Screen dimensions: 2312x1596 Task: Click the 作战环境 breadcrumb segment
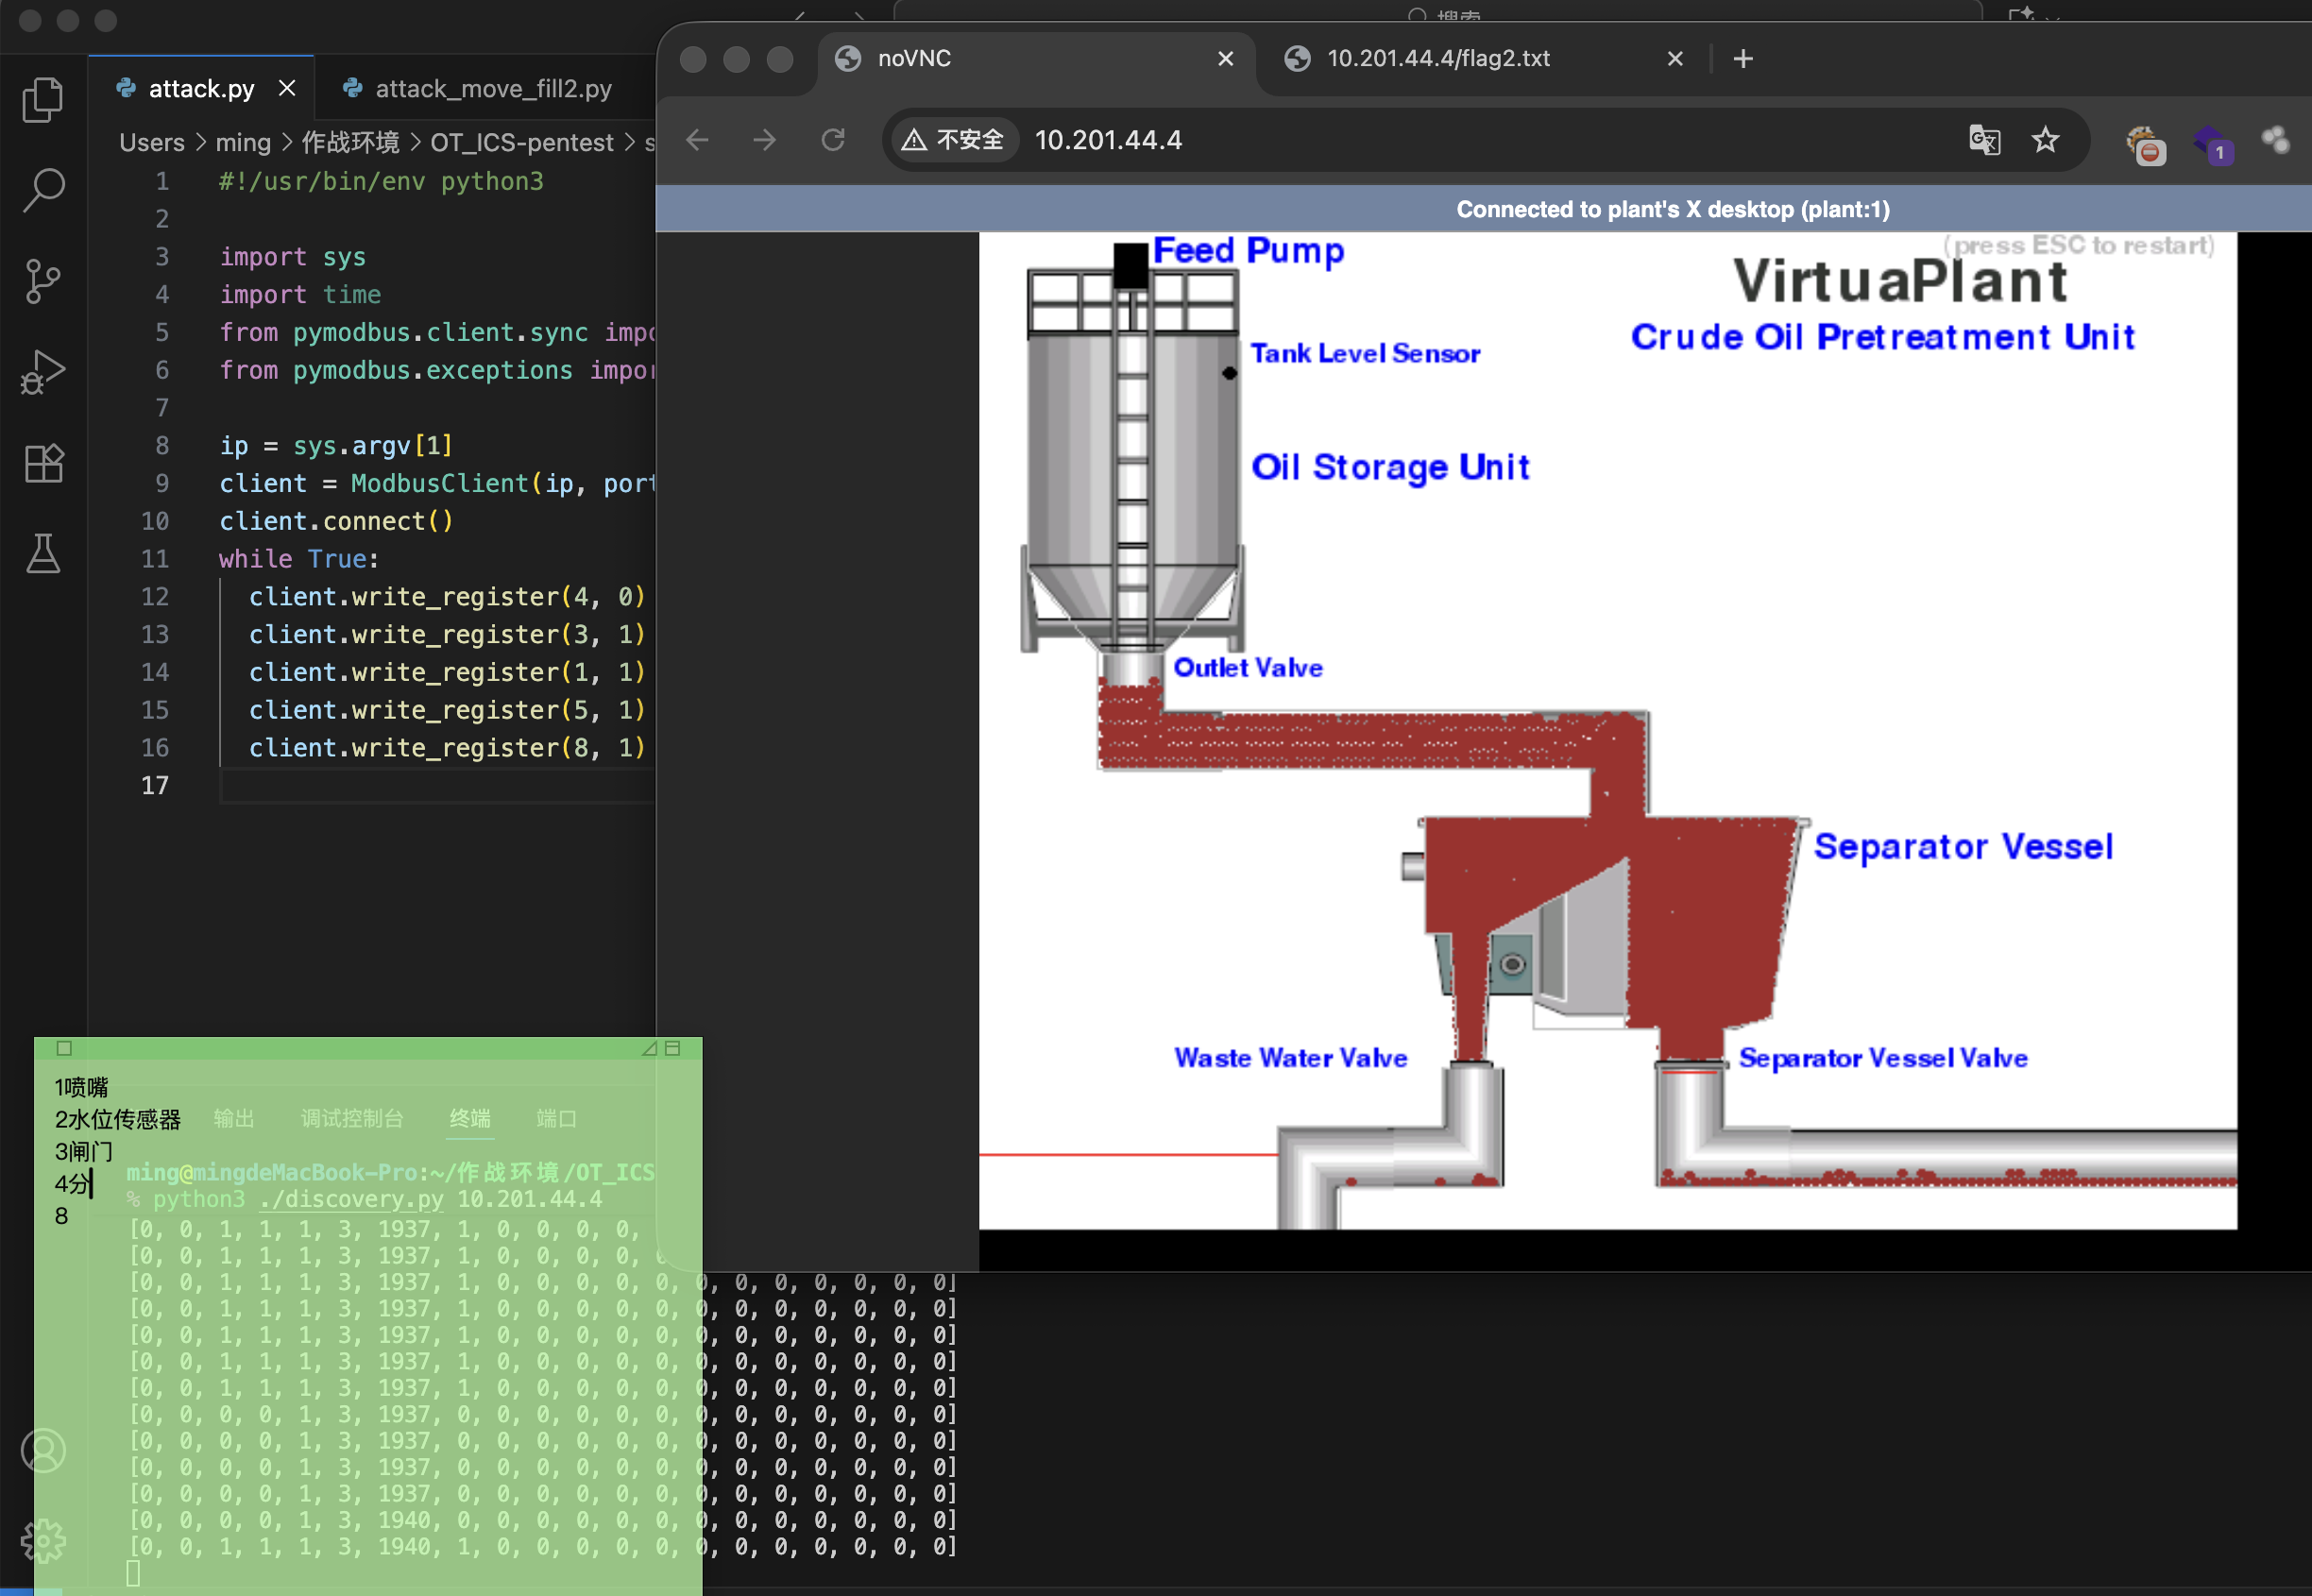click(350, 142)
